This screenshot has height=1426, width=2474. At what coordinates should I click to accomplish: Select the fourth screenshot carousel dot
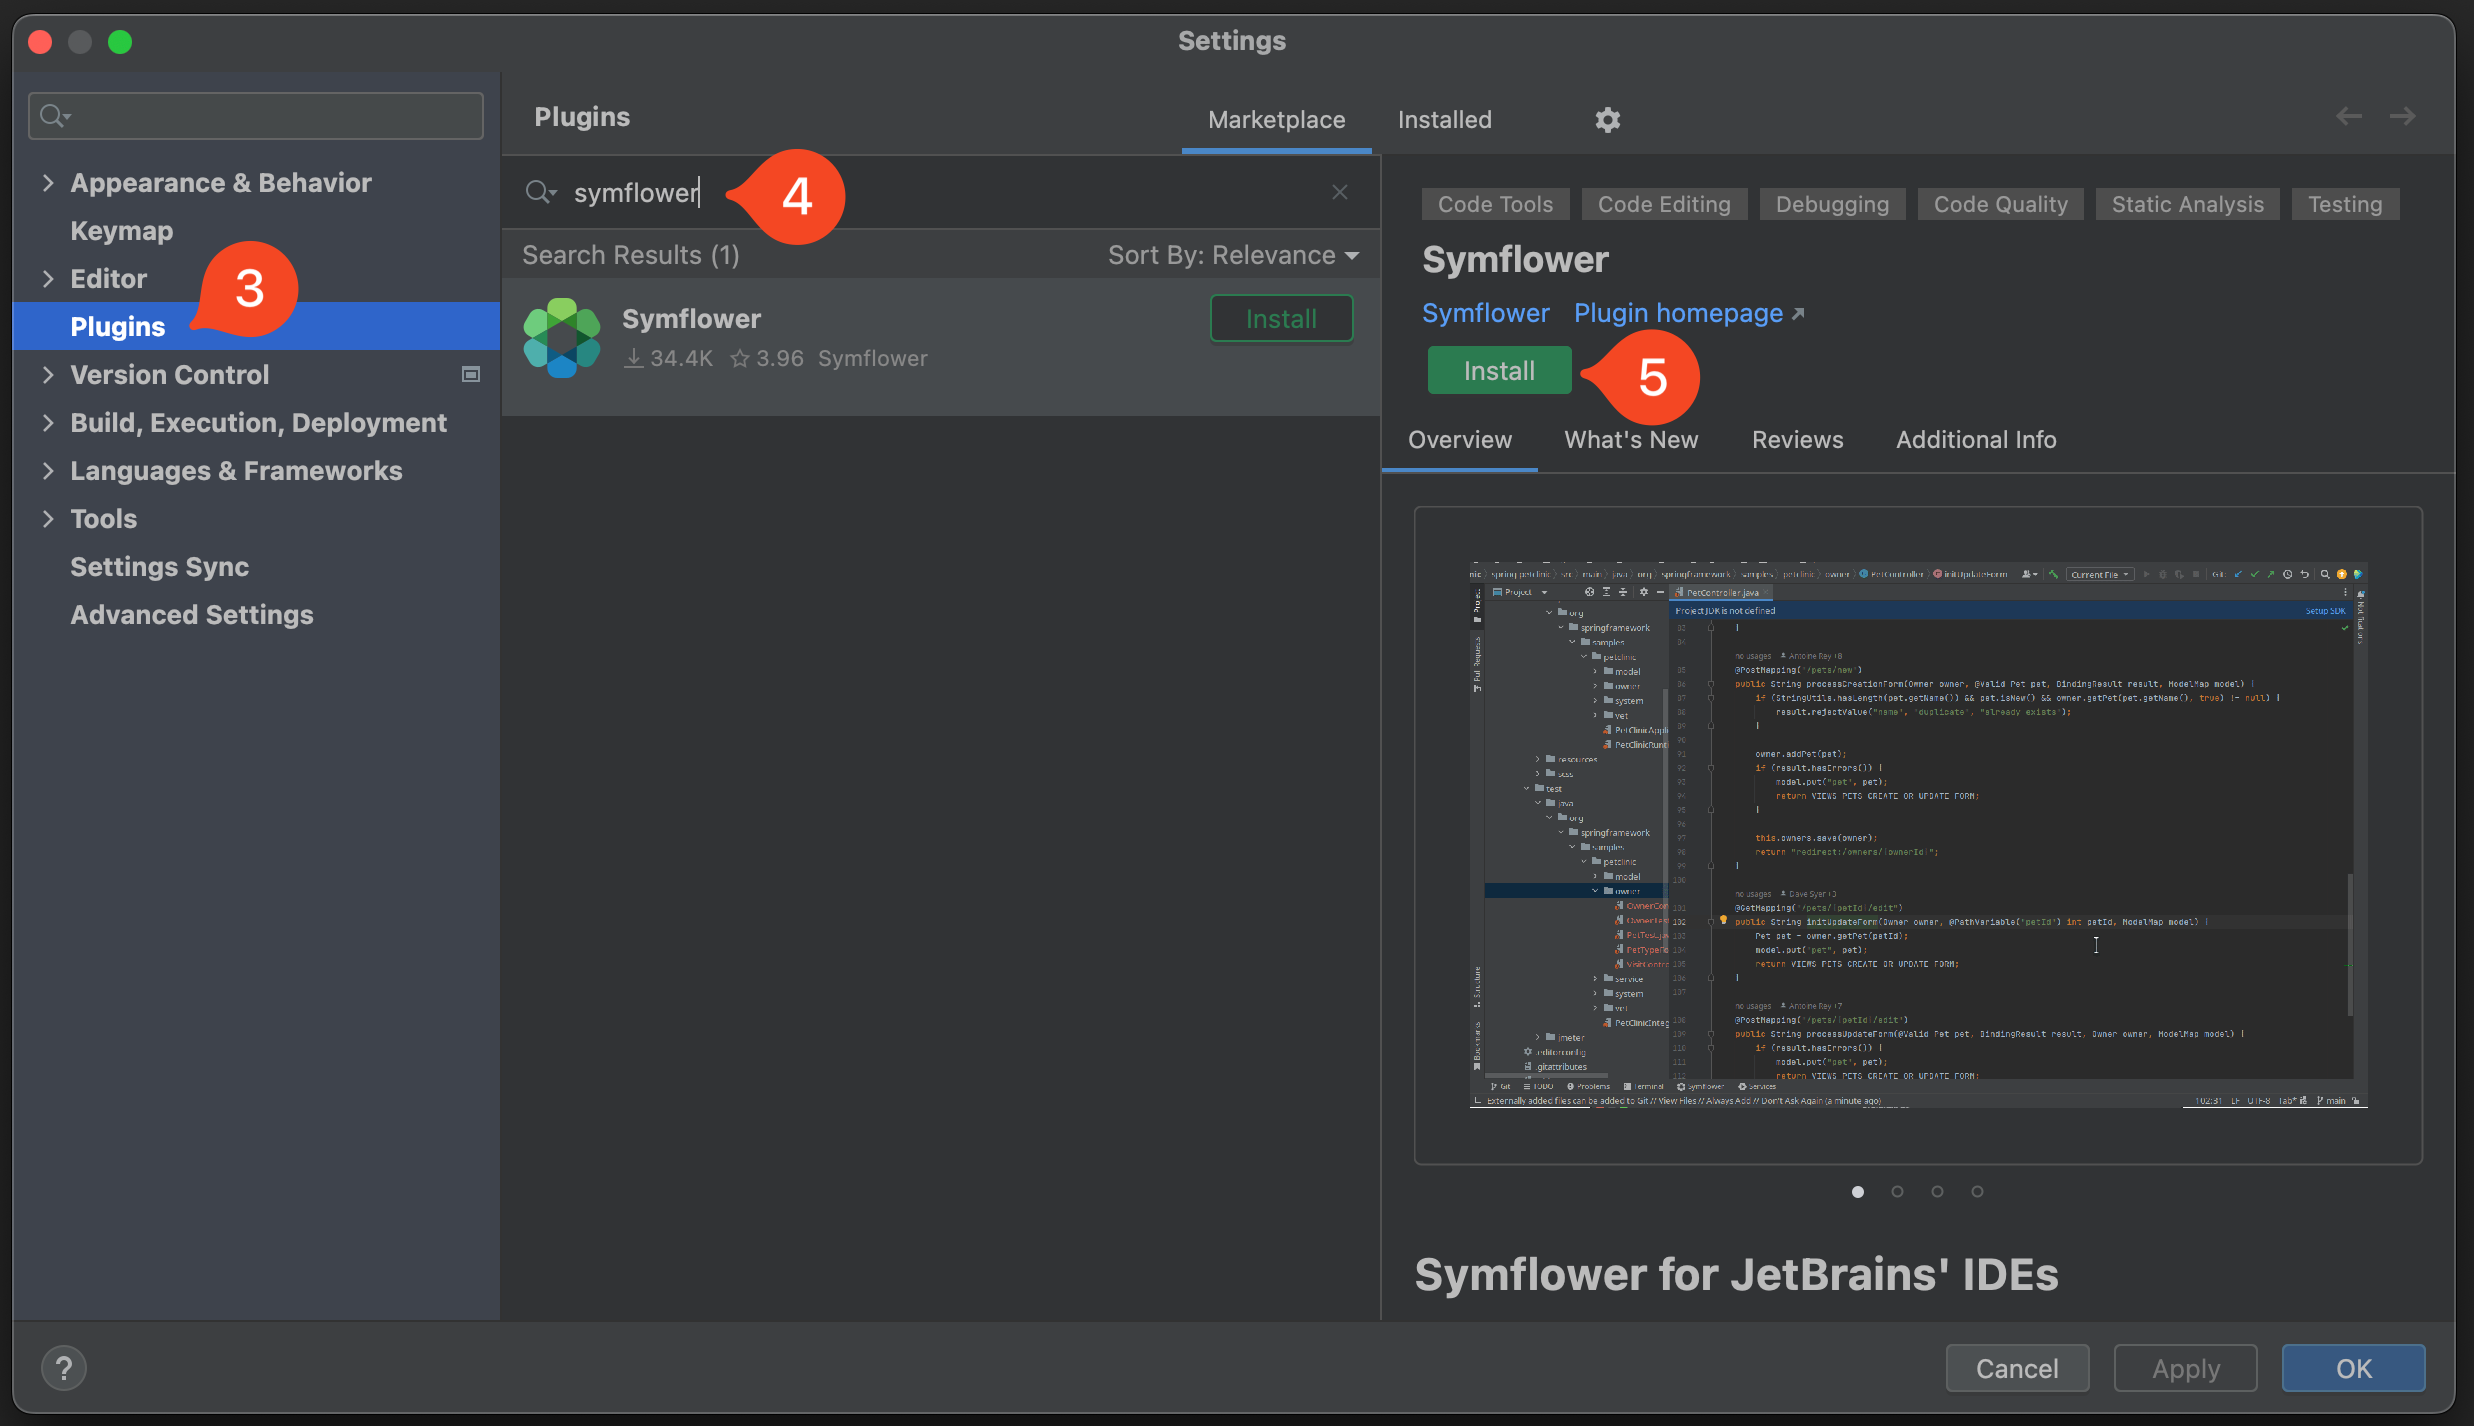tap(1977, 1191)
